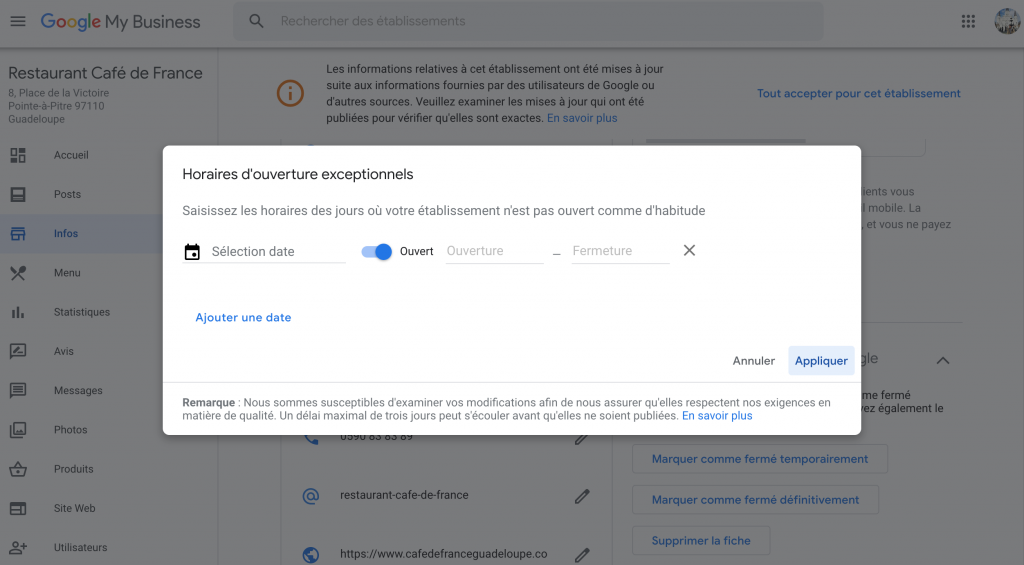Click the calendar icon beside Sélection date
Viewport: 1024px width, 565px height.
coord(192,252)
